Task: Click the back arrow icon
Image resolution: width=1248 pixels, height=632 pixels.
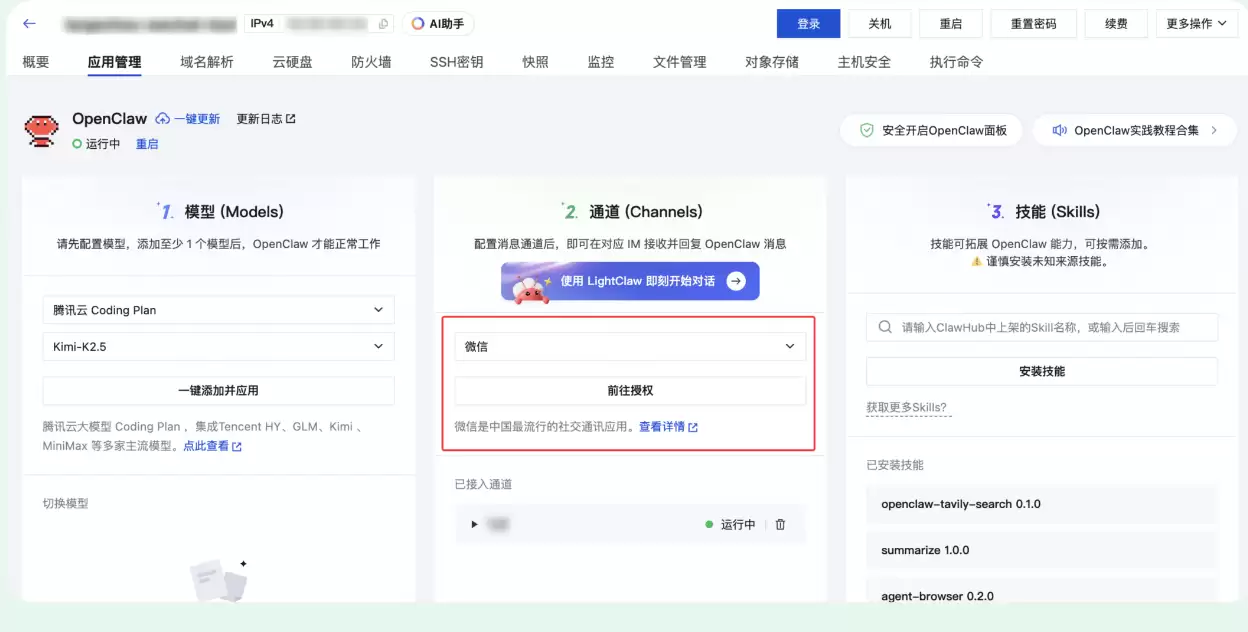Action: [x=29, y=24]
